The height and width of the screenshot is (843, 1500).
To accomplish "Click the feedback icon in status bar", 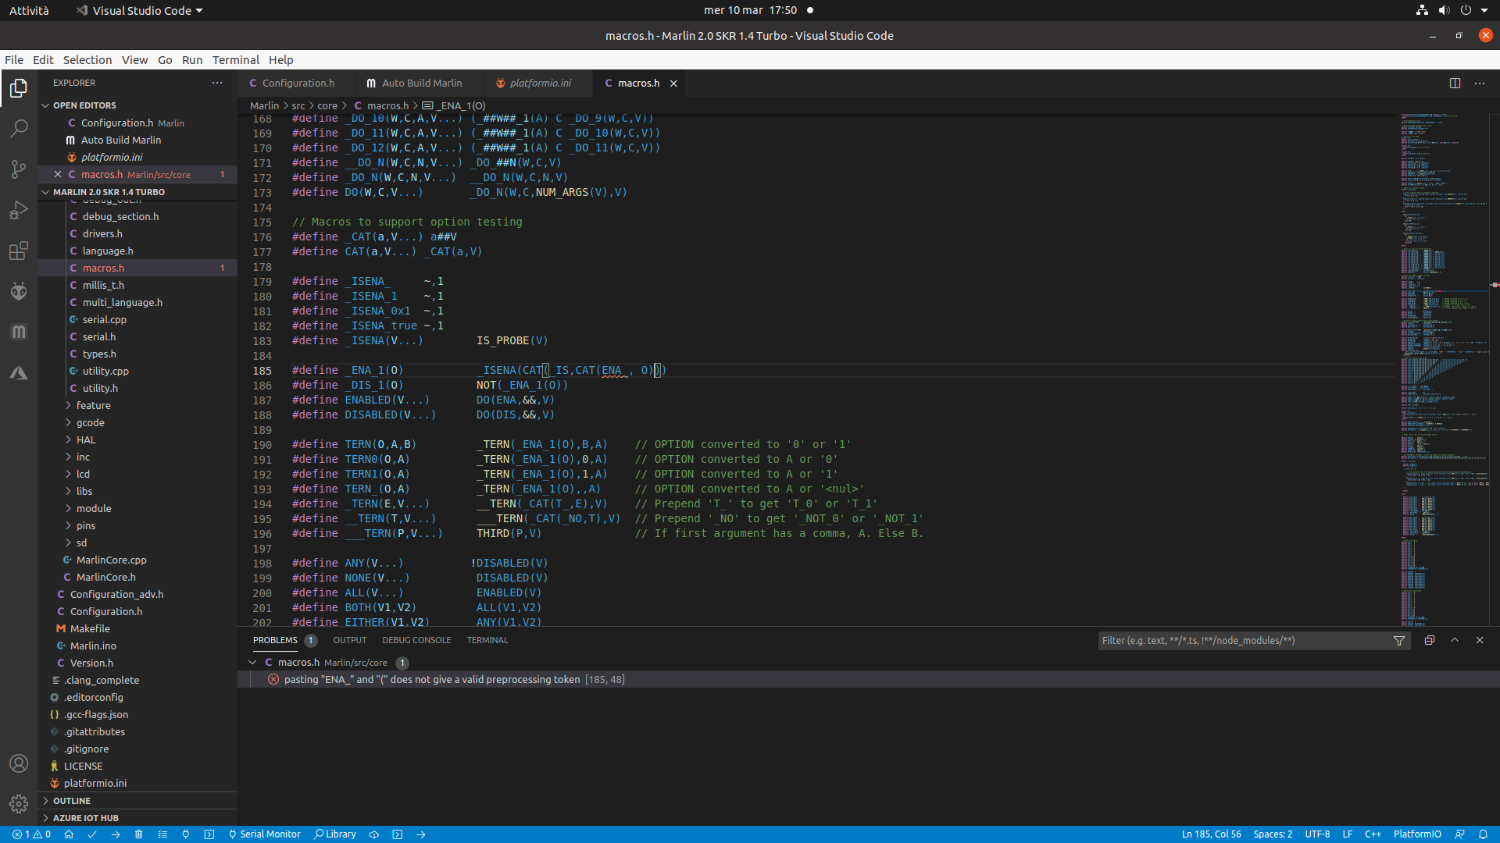I will (1459, 834).
